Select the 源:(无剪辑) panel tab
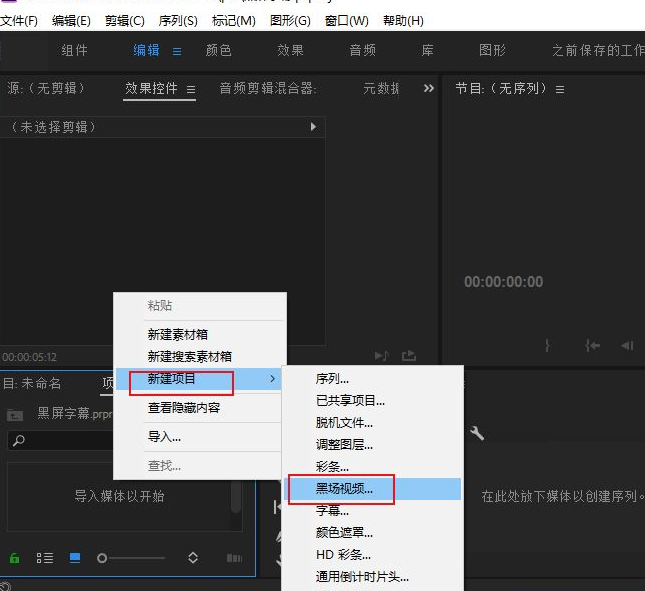Image resolution: width=645 pixels, height=591 pixels. (45, 88)
